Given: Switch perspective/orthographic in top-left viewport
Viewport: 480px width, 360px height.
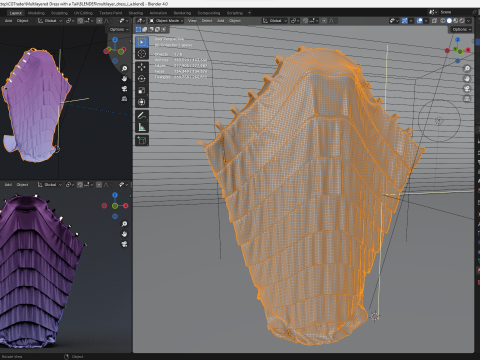Looking at the screenshot, I should (124, 99).
